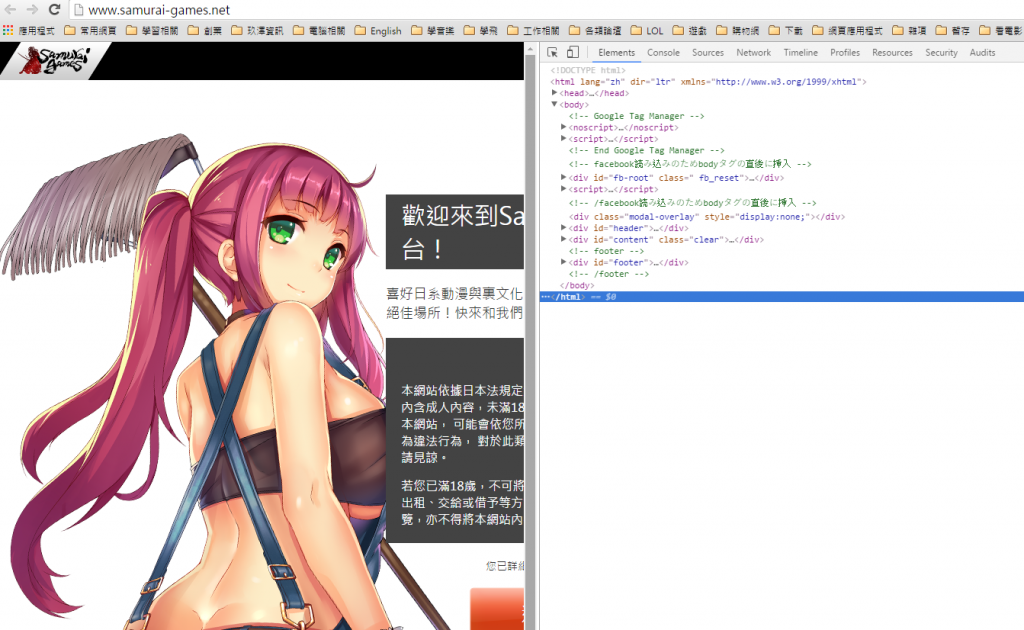The height and width of the screenshot is (630, 1024).
Task: Open the 工作相關 bookmark folder
Action: 534,30
